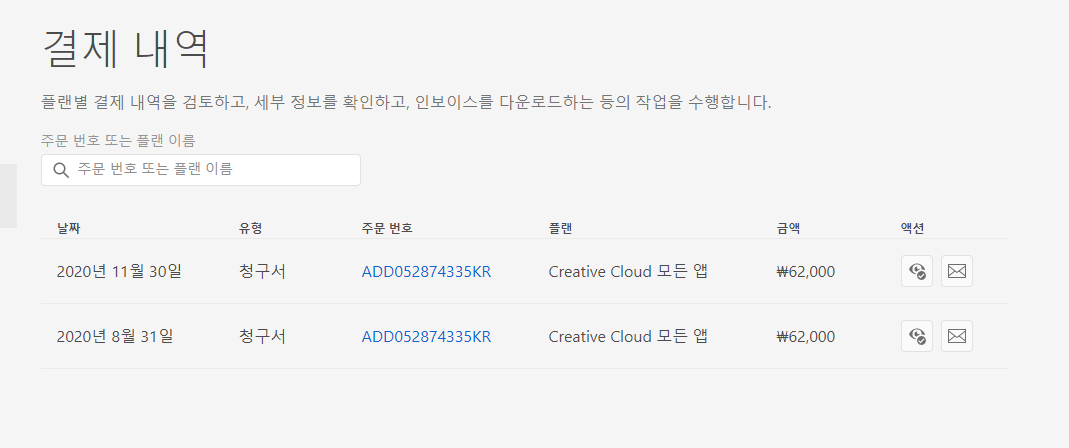Select the date cell 2020년 11월 30일

(119, 272)
